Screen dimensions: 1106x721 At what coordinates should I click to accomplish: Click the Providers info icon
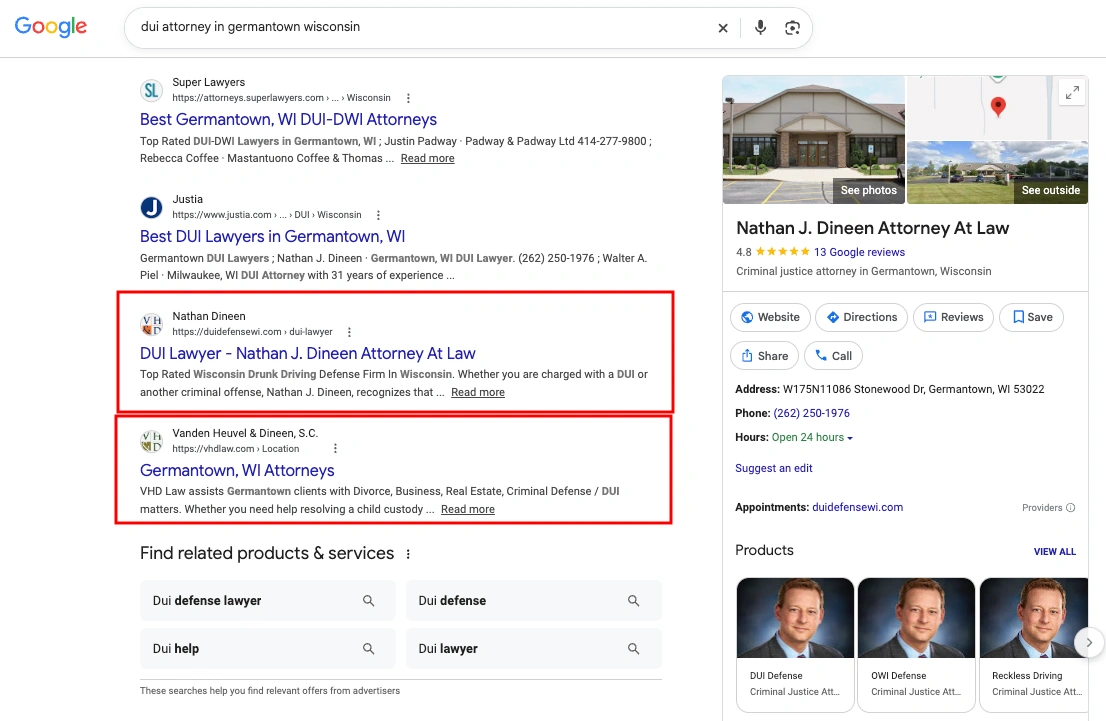[x=1070, y=508]
